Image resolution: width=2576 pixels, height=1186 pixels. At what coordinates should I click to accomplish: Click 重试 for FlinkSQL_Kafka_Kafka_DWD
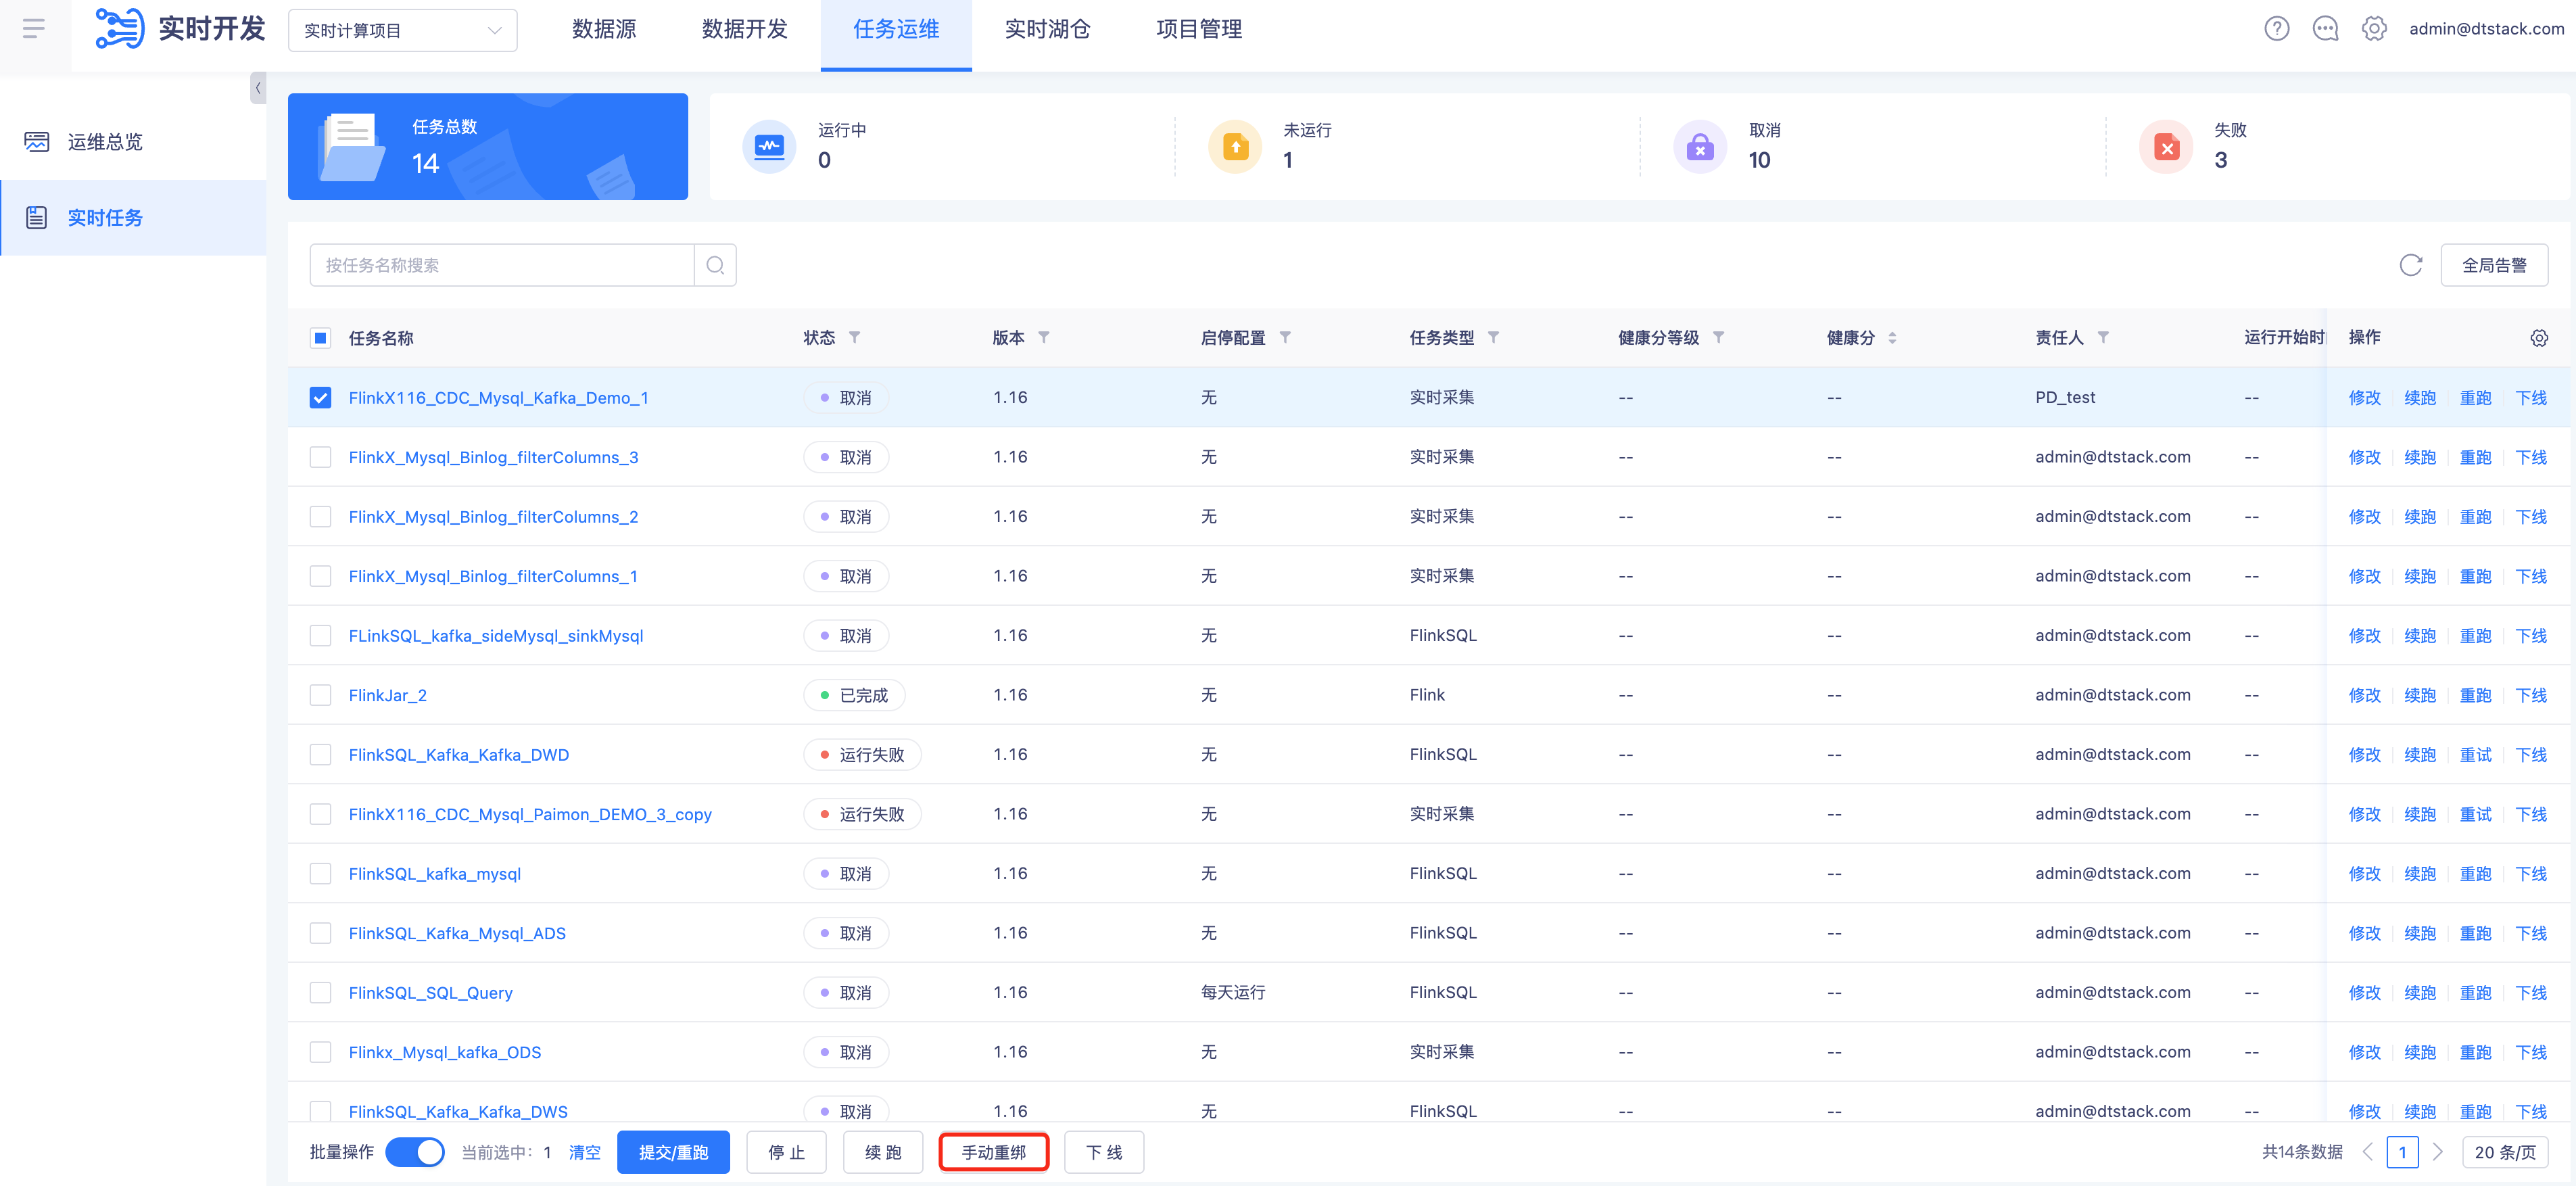point(2476,755)
